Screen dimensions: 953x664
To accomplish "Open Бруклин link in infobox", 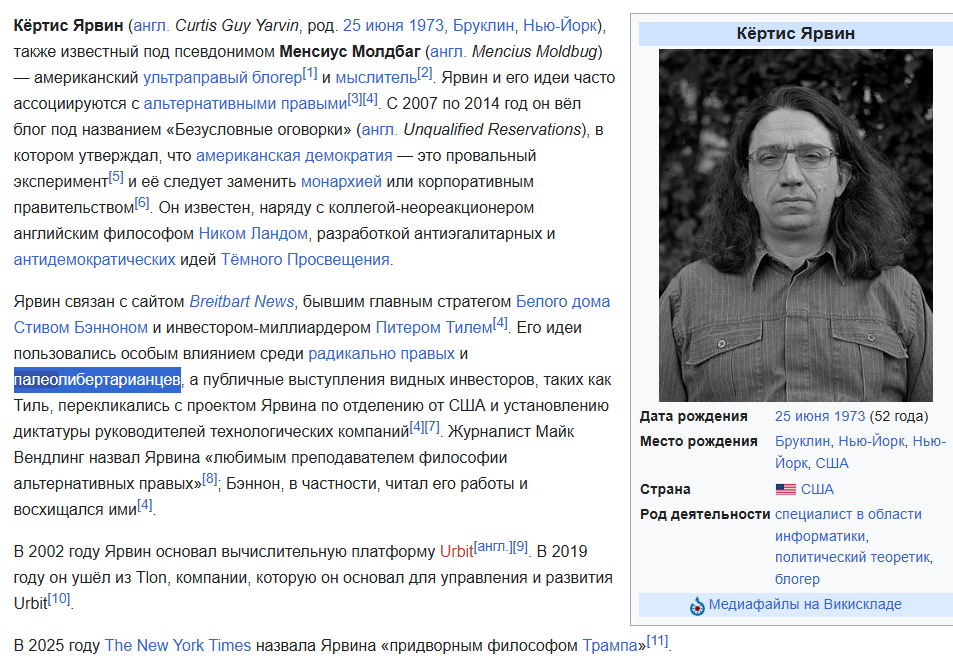I will click(x=802, y=441).
